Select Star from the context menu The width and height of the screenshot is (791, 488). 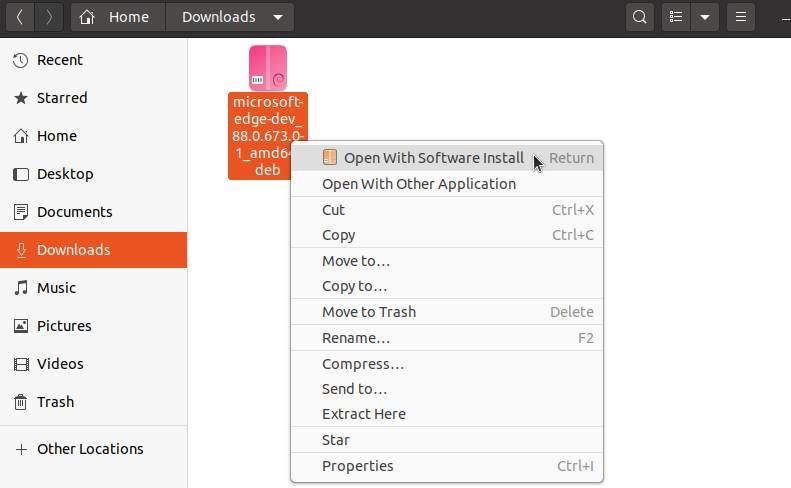point(447,440)
